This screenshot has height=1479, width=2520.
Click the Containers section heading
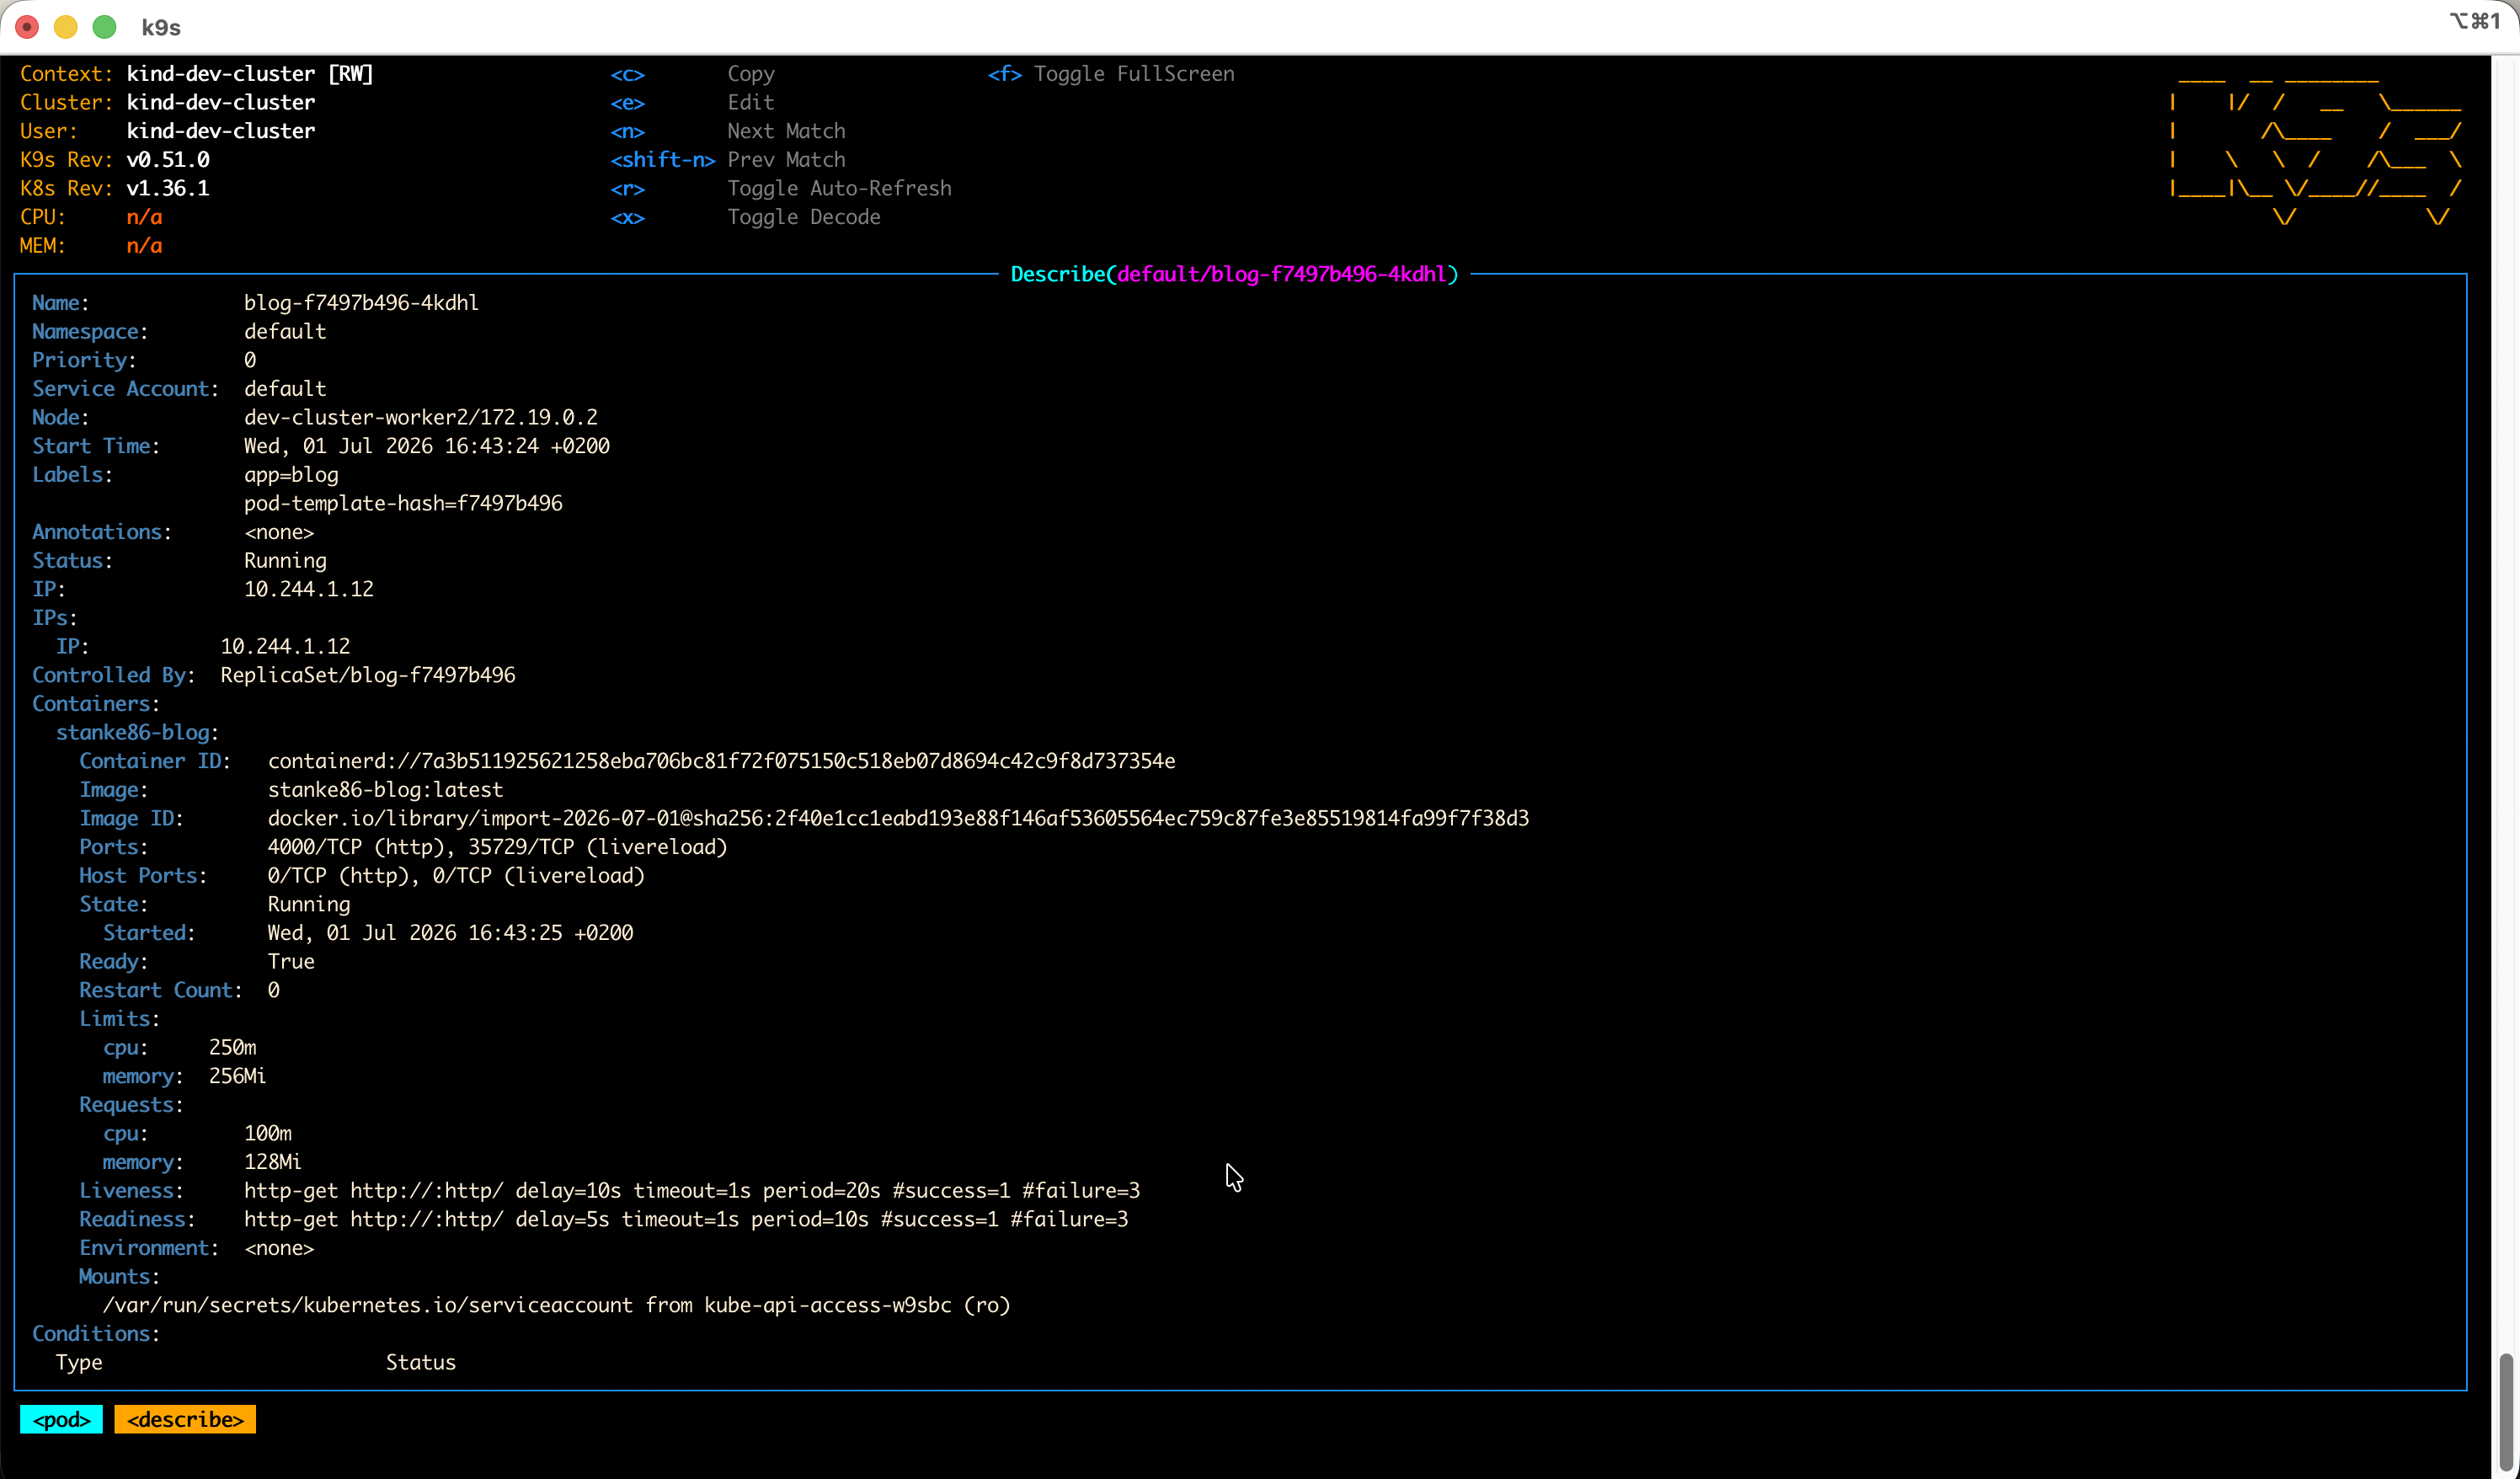coord(96,704)
